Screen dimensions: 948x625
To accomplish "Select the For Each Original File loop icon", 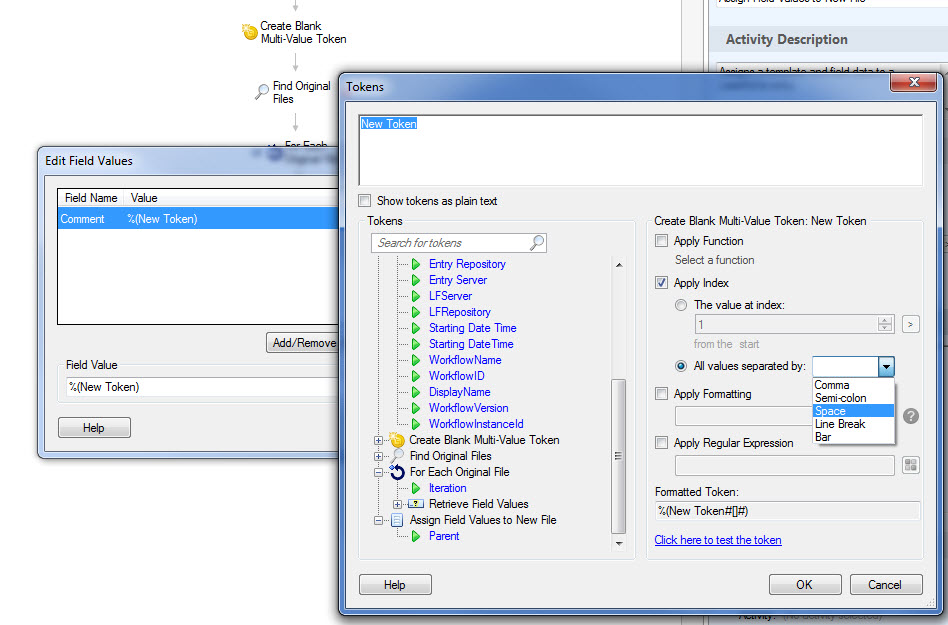I will tap(397, 472).
